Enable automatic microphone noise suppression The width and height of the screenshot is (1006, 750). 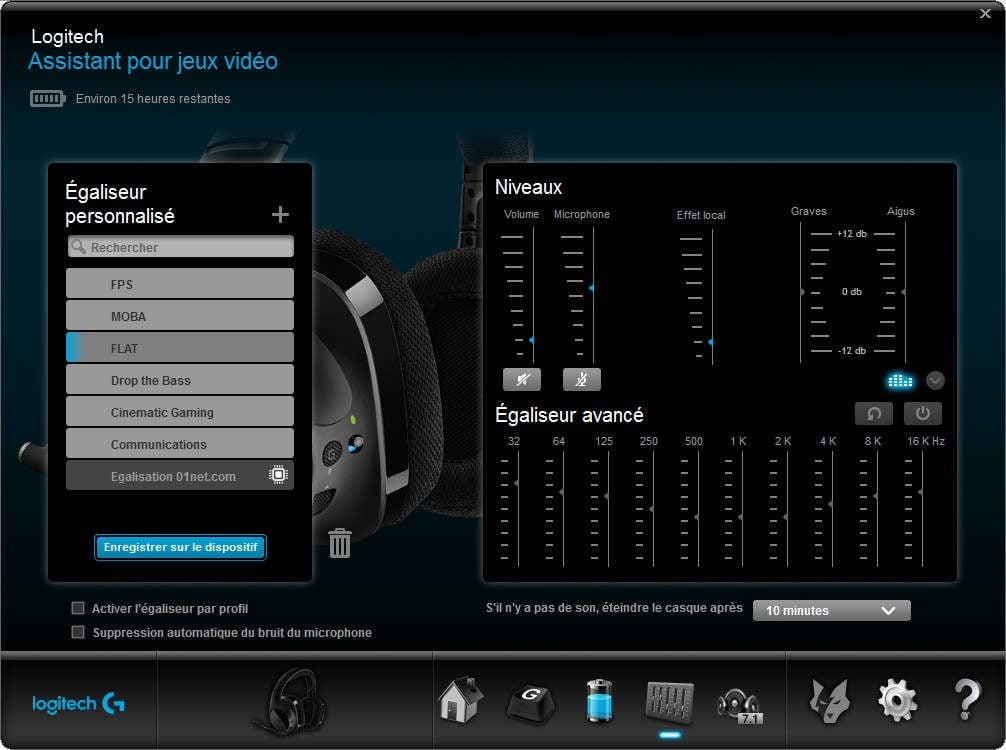pos(78,632)
